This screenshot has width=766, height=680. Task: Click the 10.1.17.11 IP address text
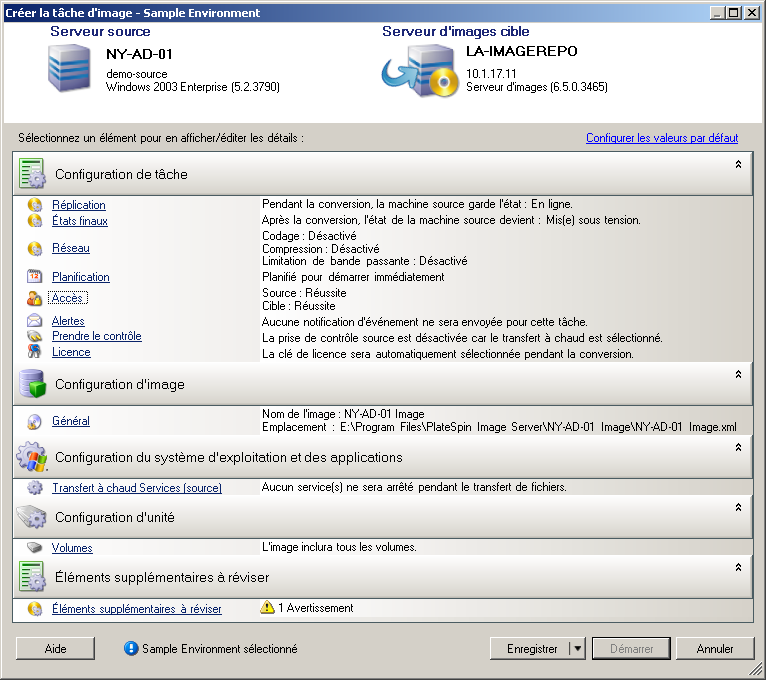[491, 74]
